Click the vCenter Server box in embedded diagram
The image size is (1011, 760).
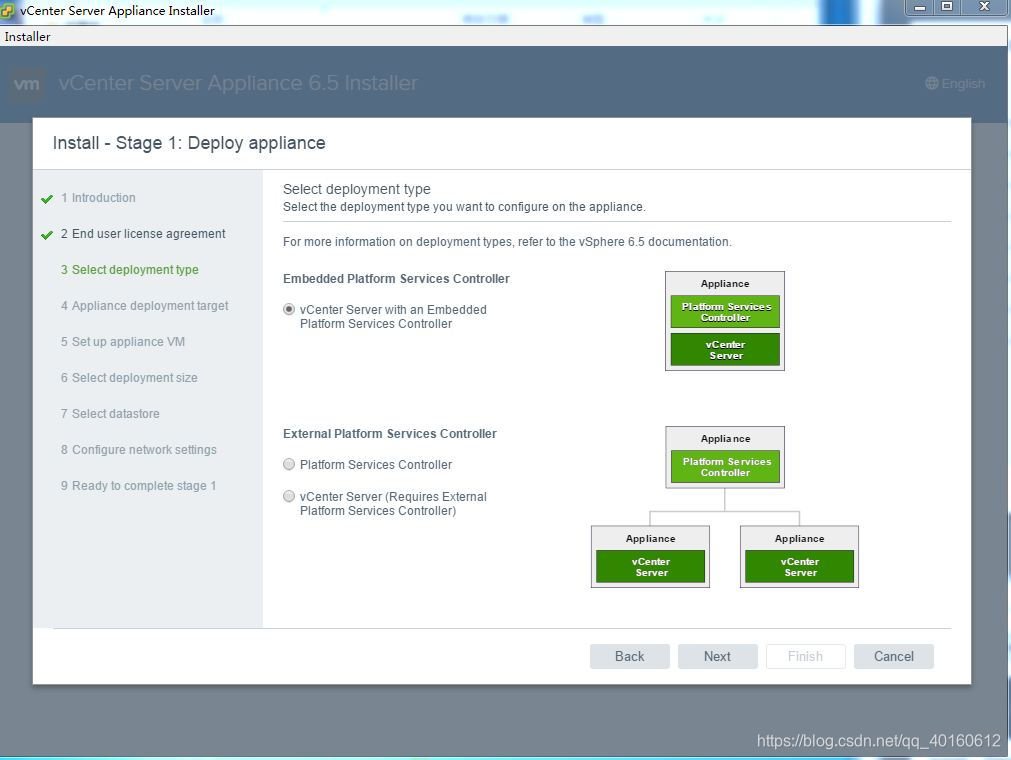[x=725, y=349]
